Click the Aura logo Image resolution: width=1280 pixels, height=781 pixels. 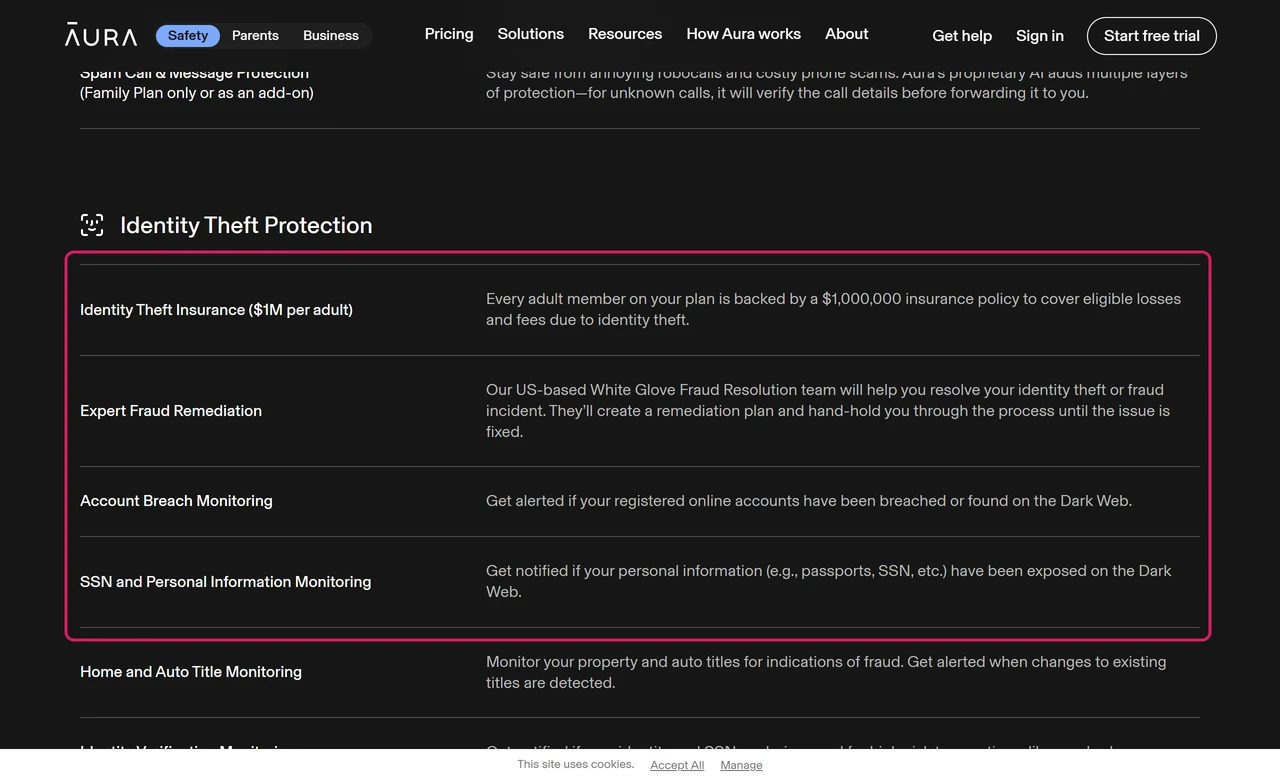101,35
